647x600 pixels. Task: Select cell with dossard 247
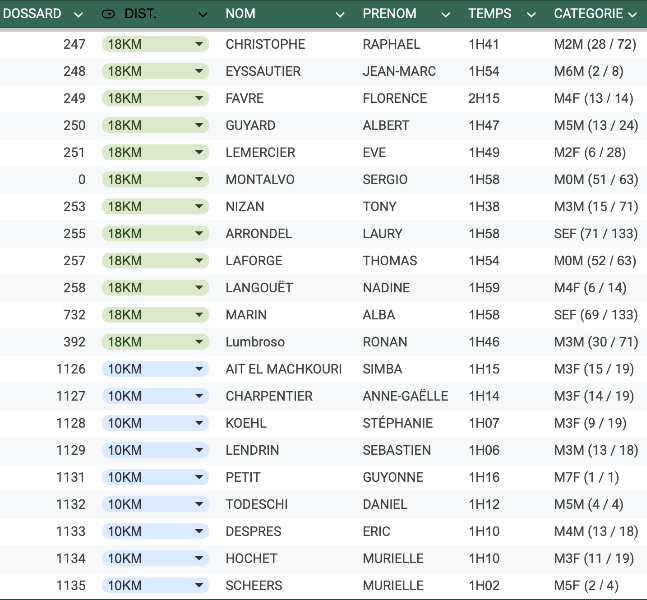pyautogui.click(x=74, y=44)
